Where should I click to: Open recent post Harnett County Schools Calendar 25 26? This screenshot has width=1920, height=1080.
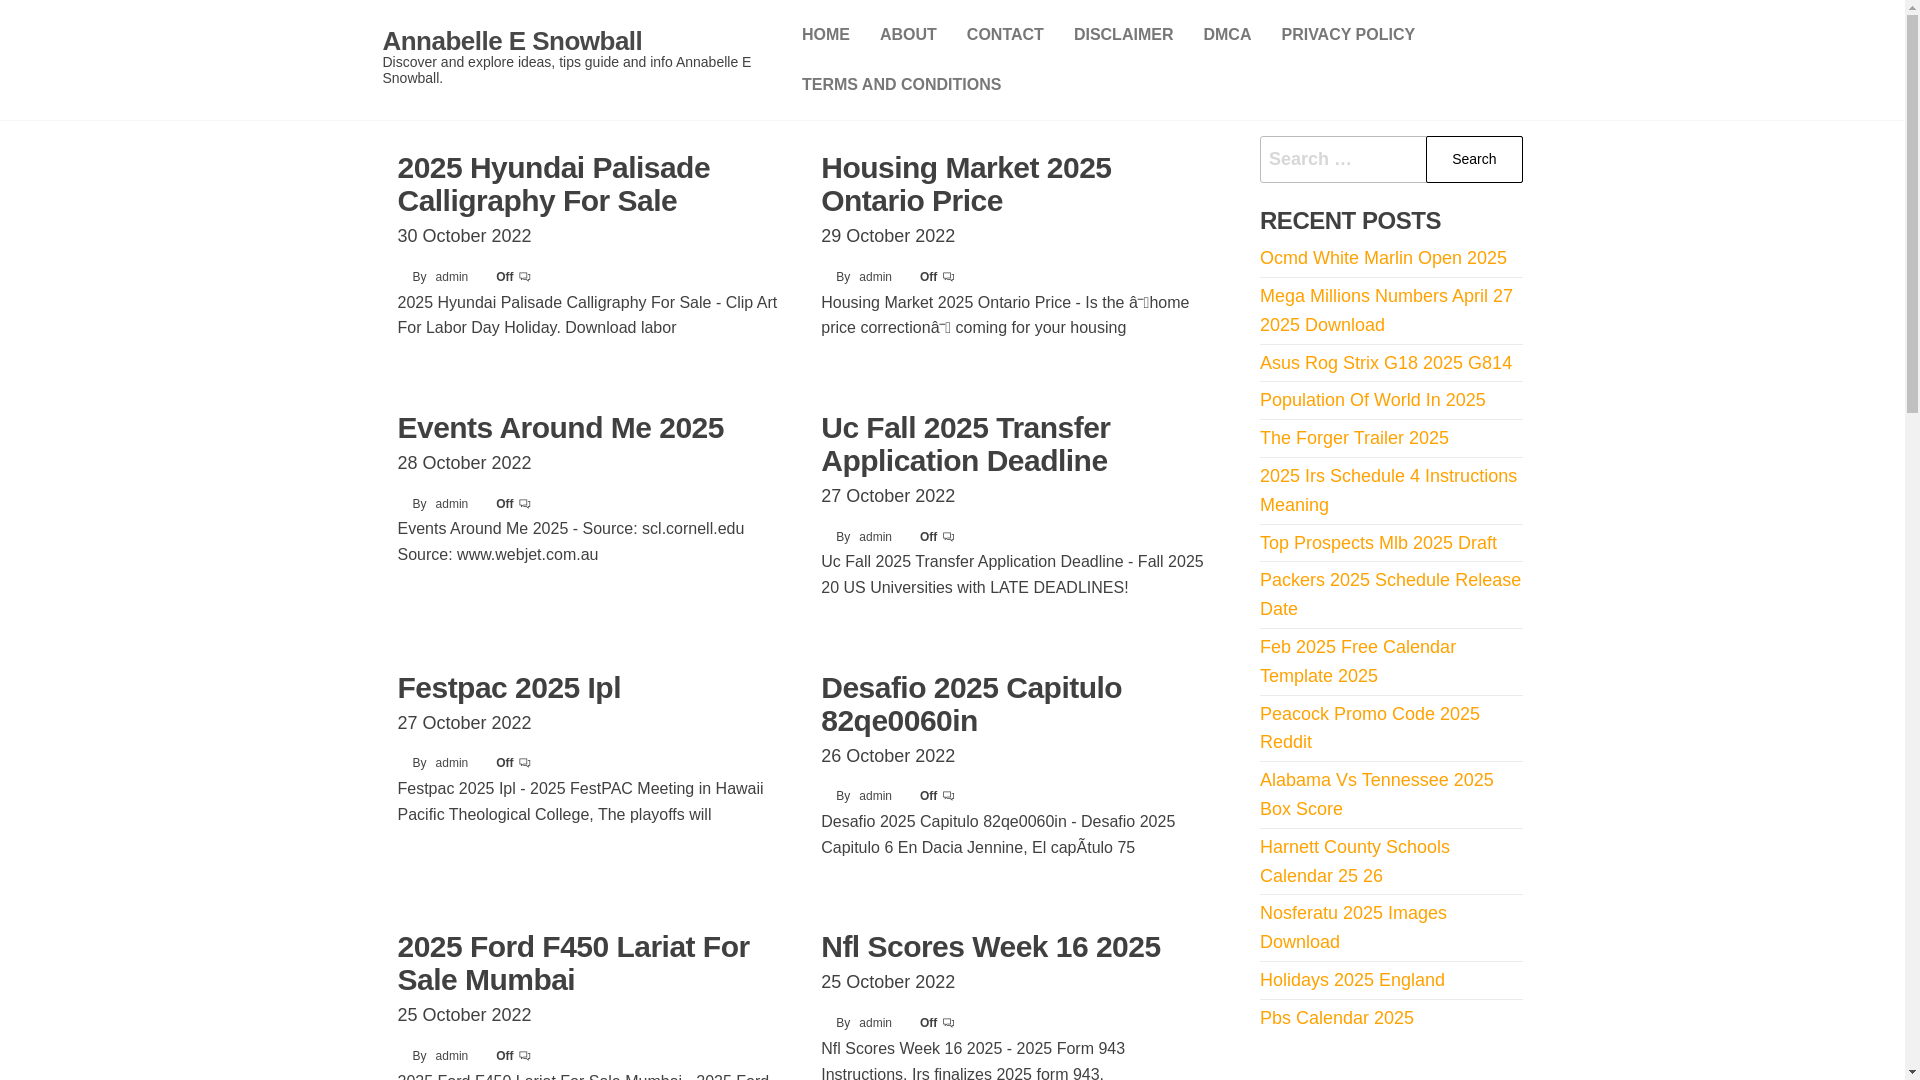pos(1355,861)
